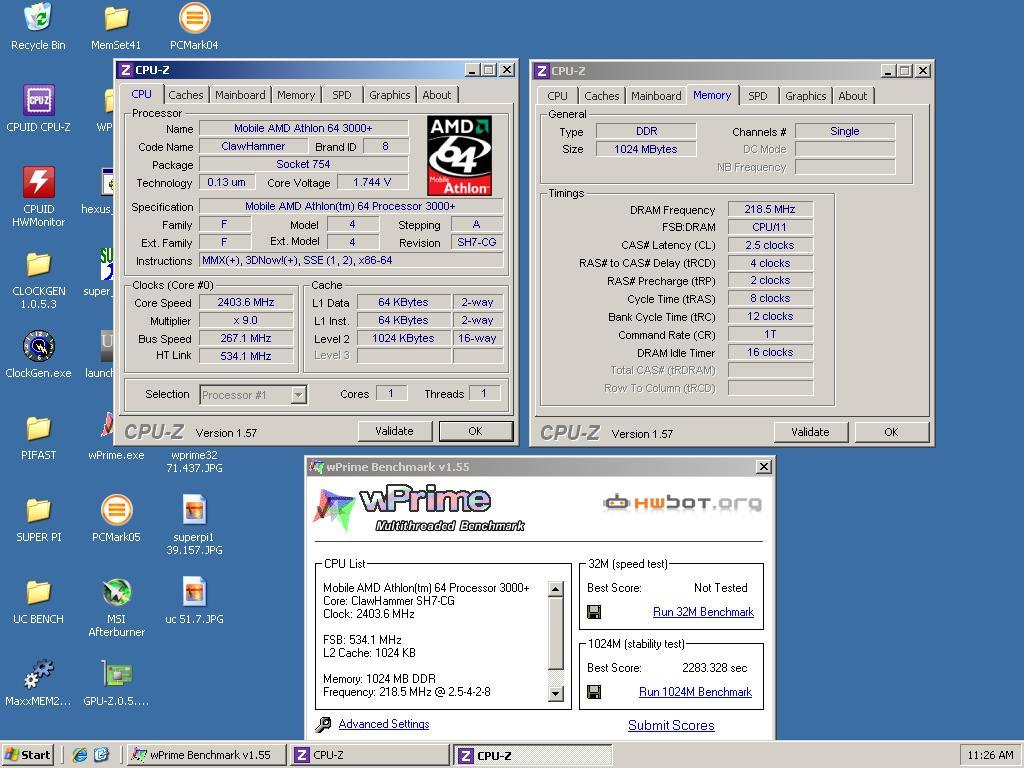Open About tab in left CPU-Z window

tap(436, 95)
